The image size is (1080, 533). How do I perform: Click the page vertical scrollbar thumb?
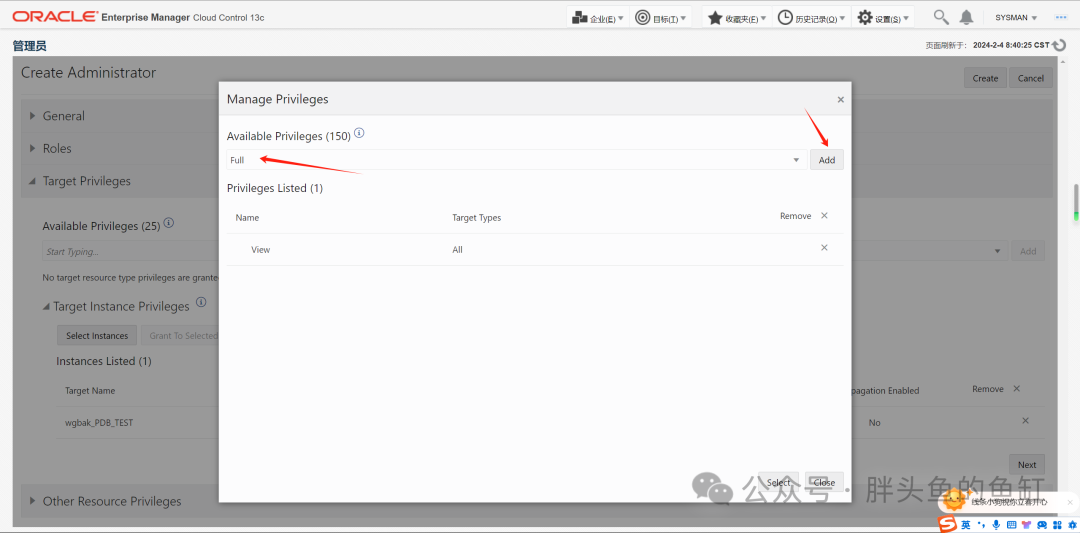coord(1076,203)
